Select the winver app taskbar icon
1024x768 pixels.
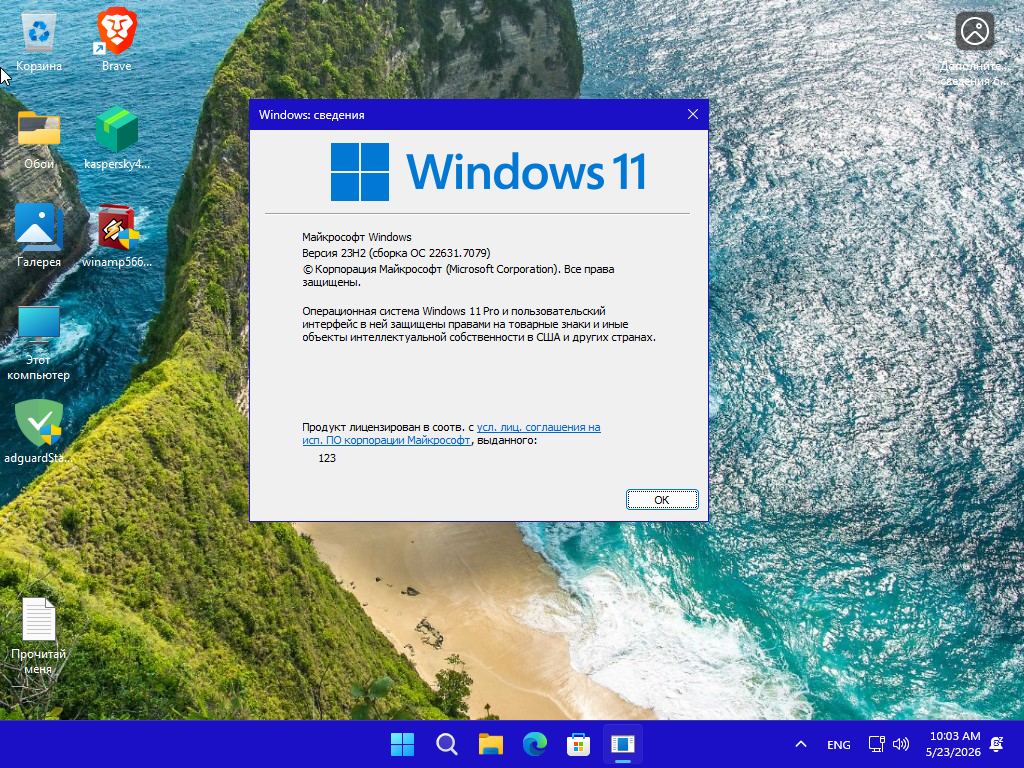(622, 744)
